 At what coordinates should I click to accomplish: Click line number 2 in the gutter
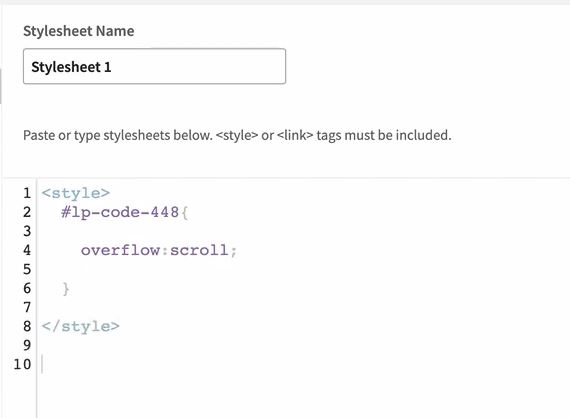[x=27, y=212]
